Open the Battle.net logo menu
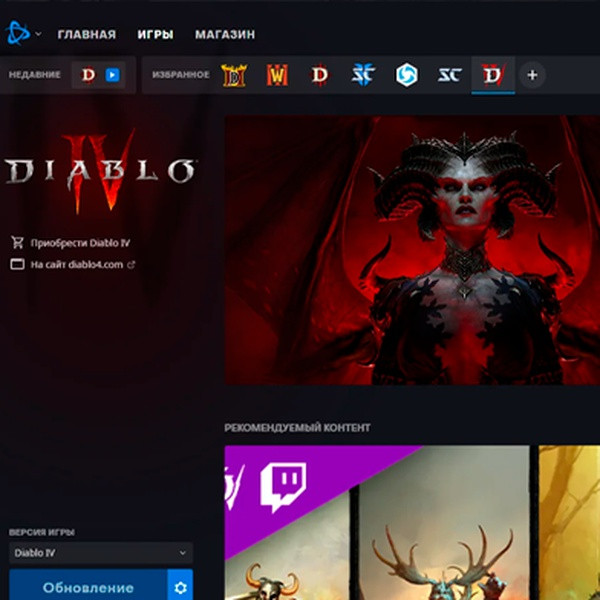This screenshot has height=600, width=600. [18, 33]
